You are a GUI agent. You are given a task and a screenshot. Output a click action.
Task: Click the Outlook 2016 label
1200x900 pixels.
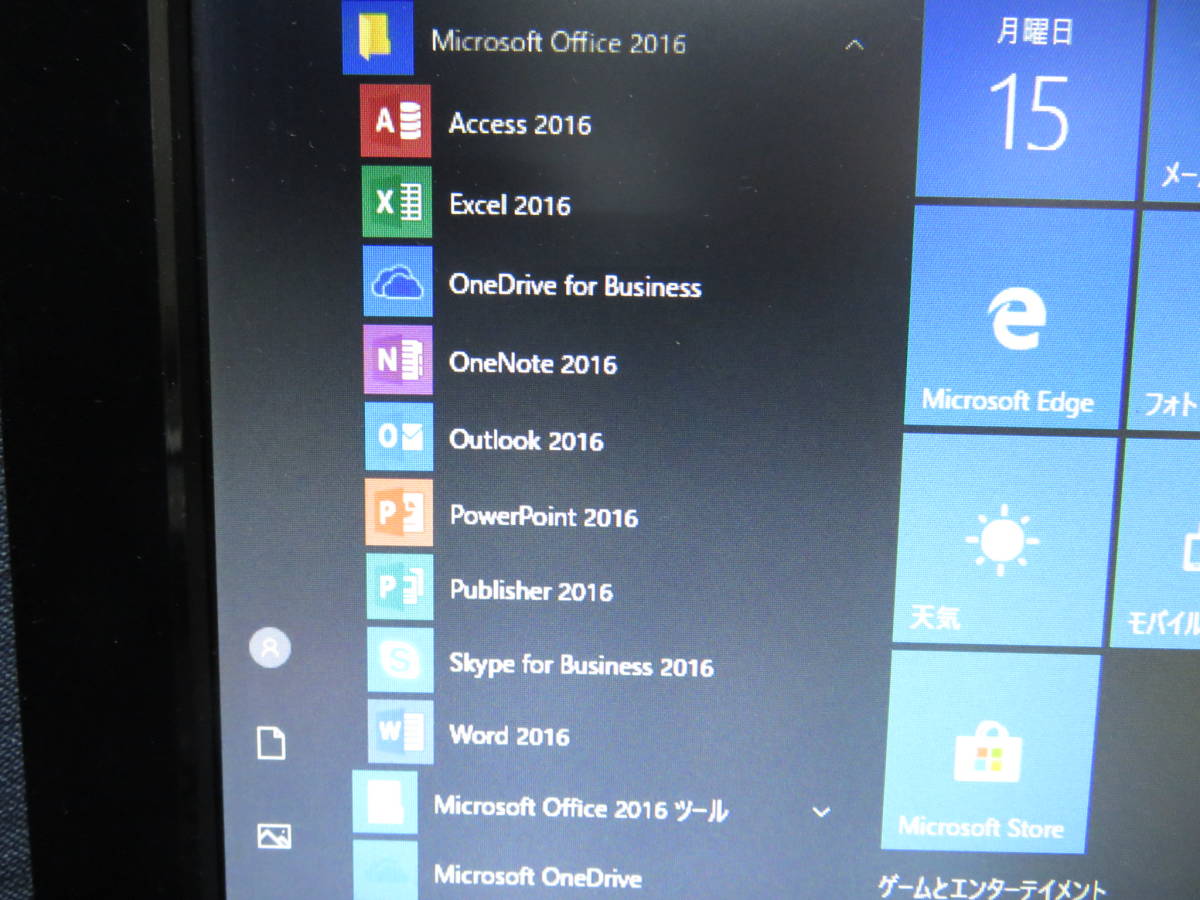[526, 440]
